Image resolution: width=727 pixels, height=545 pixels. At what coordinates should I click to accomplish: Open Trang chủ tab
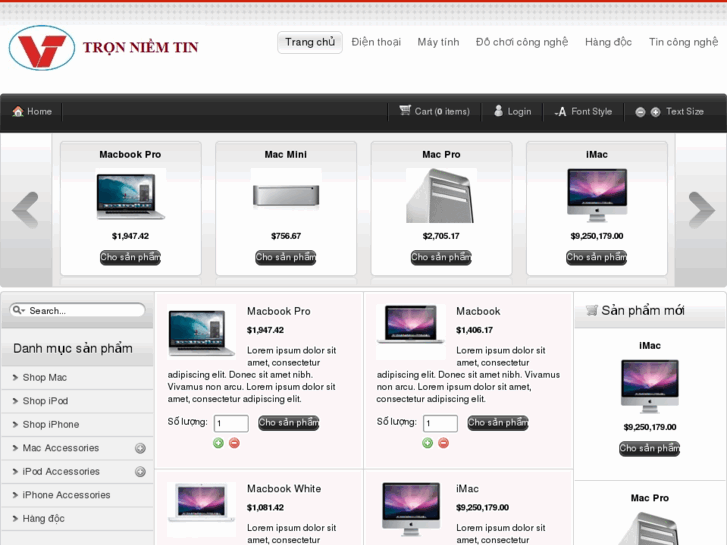310,42
